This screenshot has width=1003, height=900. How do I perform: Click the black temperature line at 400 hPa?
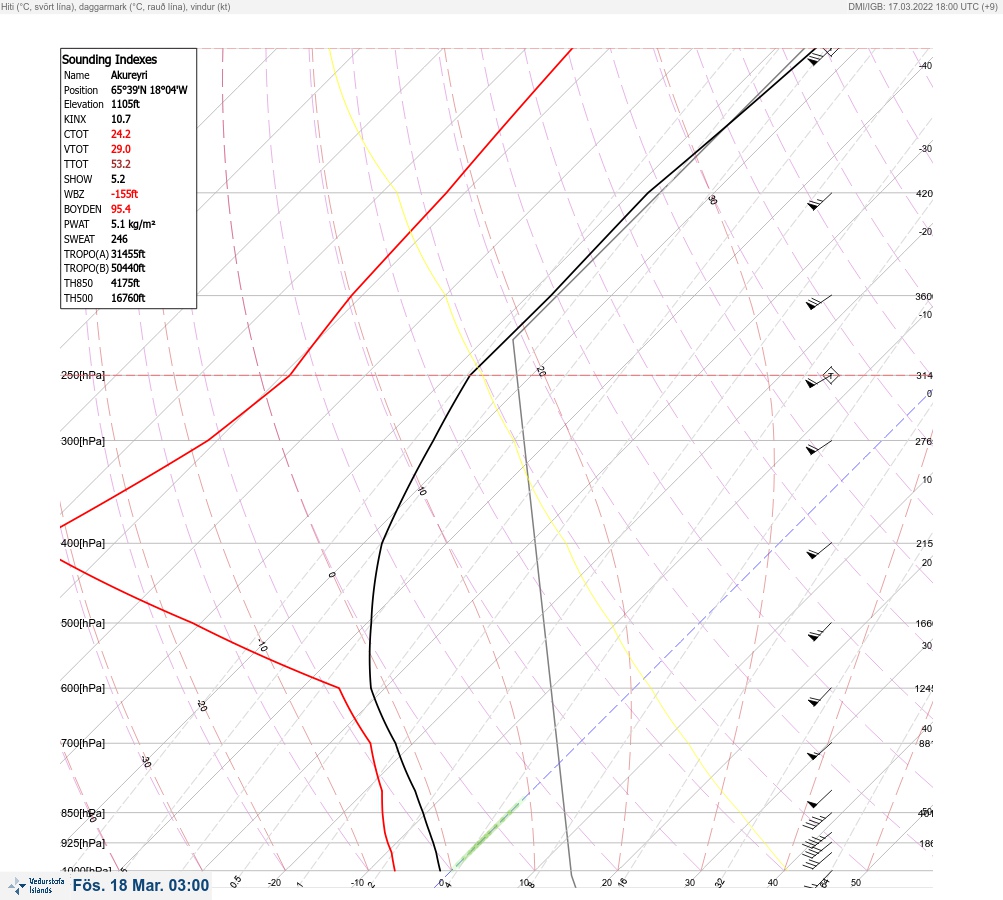(x=381, y=543)
